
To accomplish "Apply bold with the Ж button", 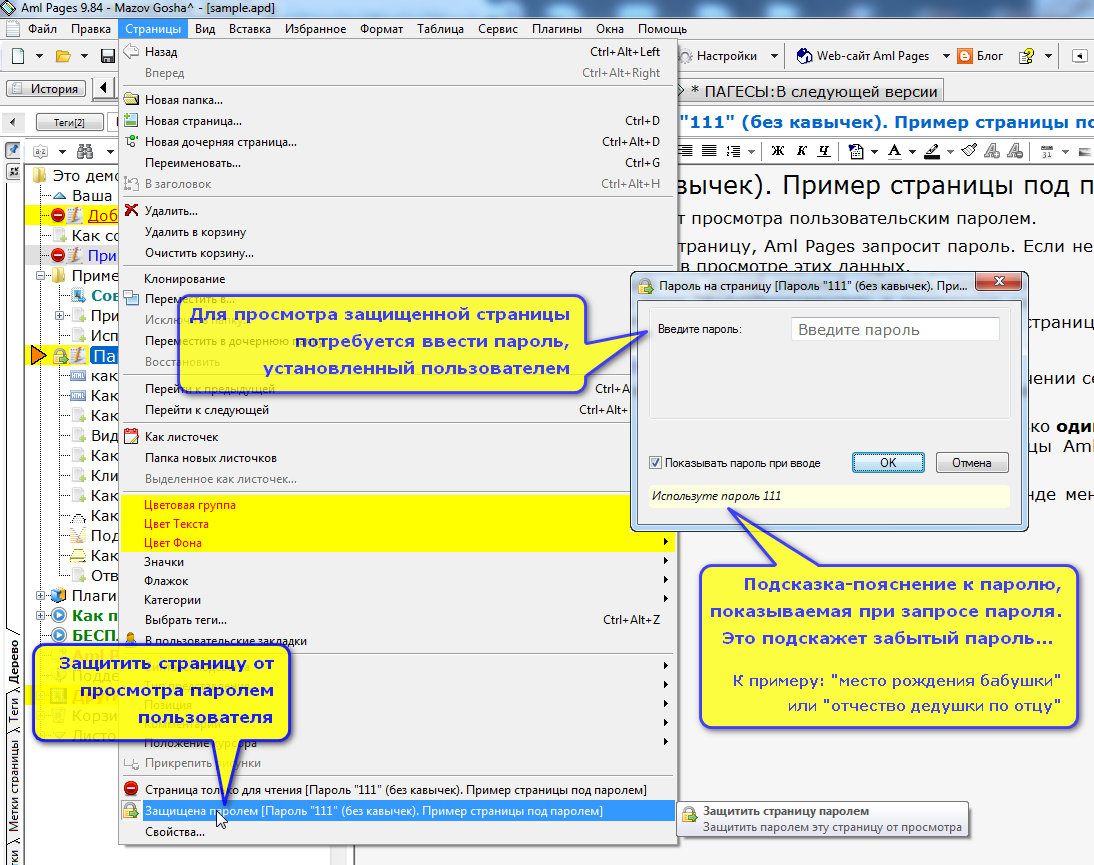I will 778,151.
